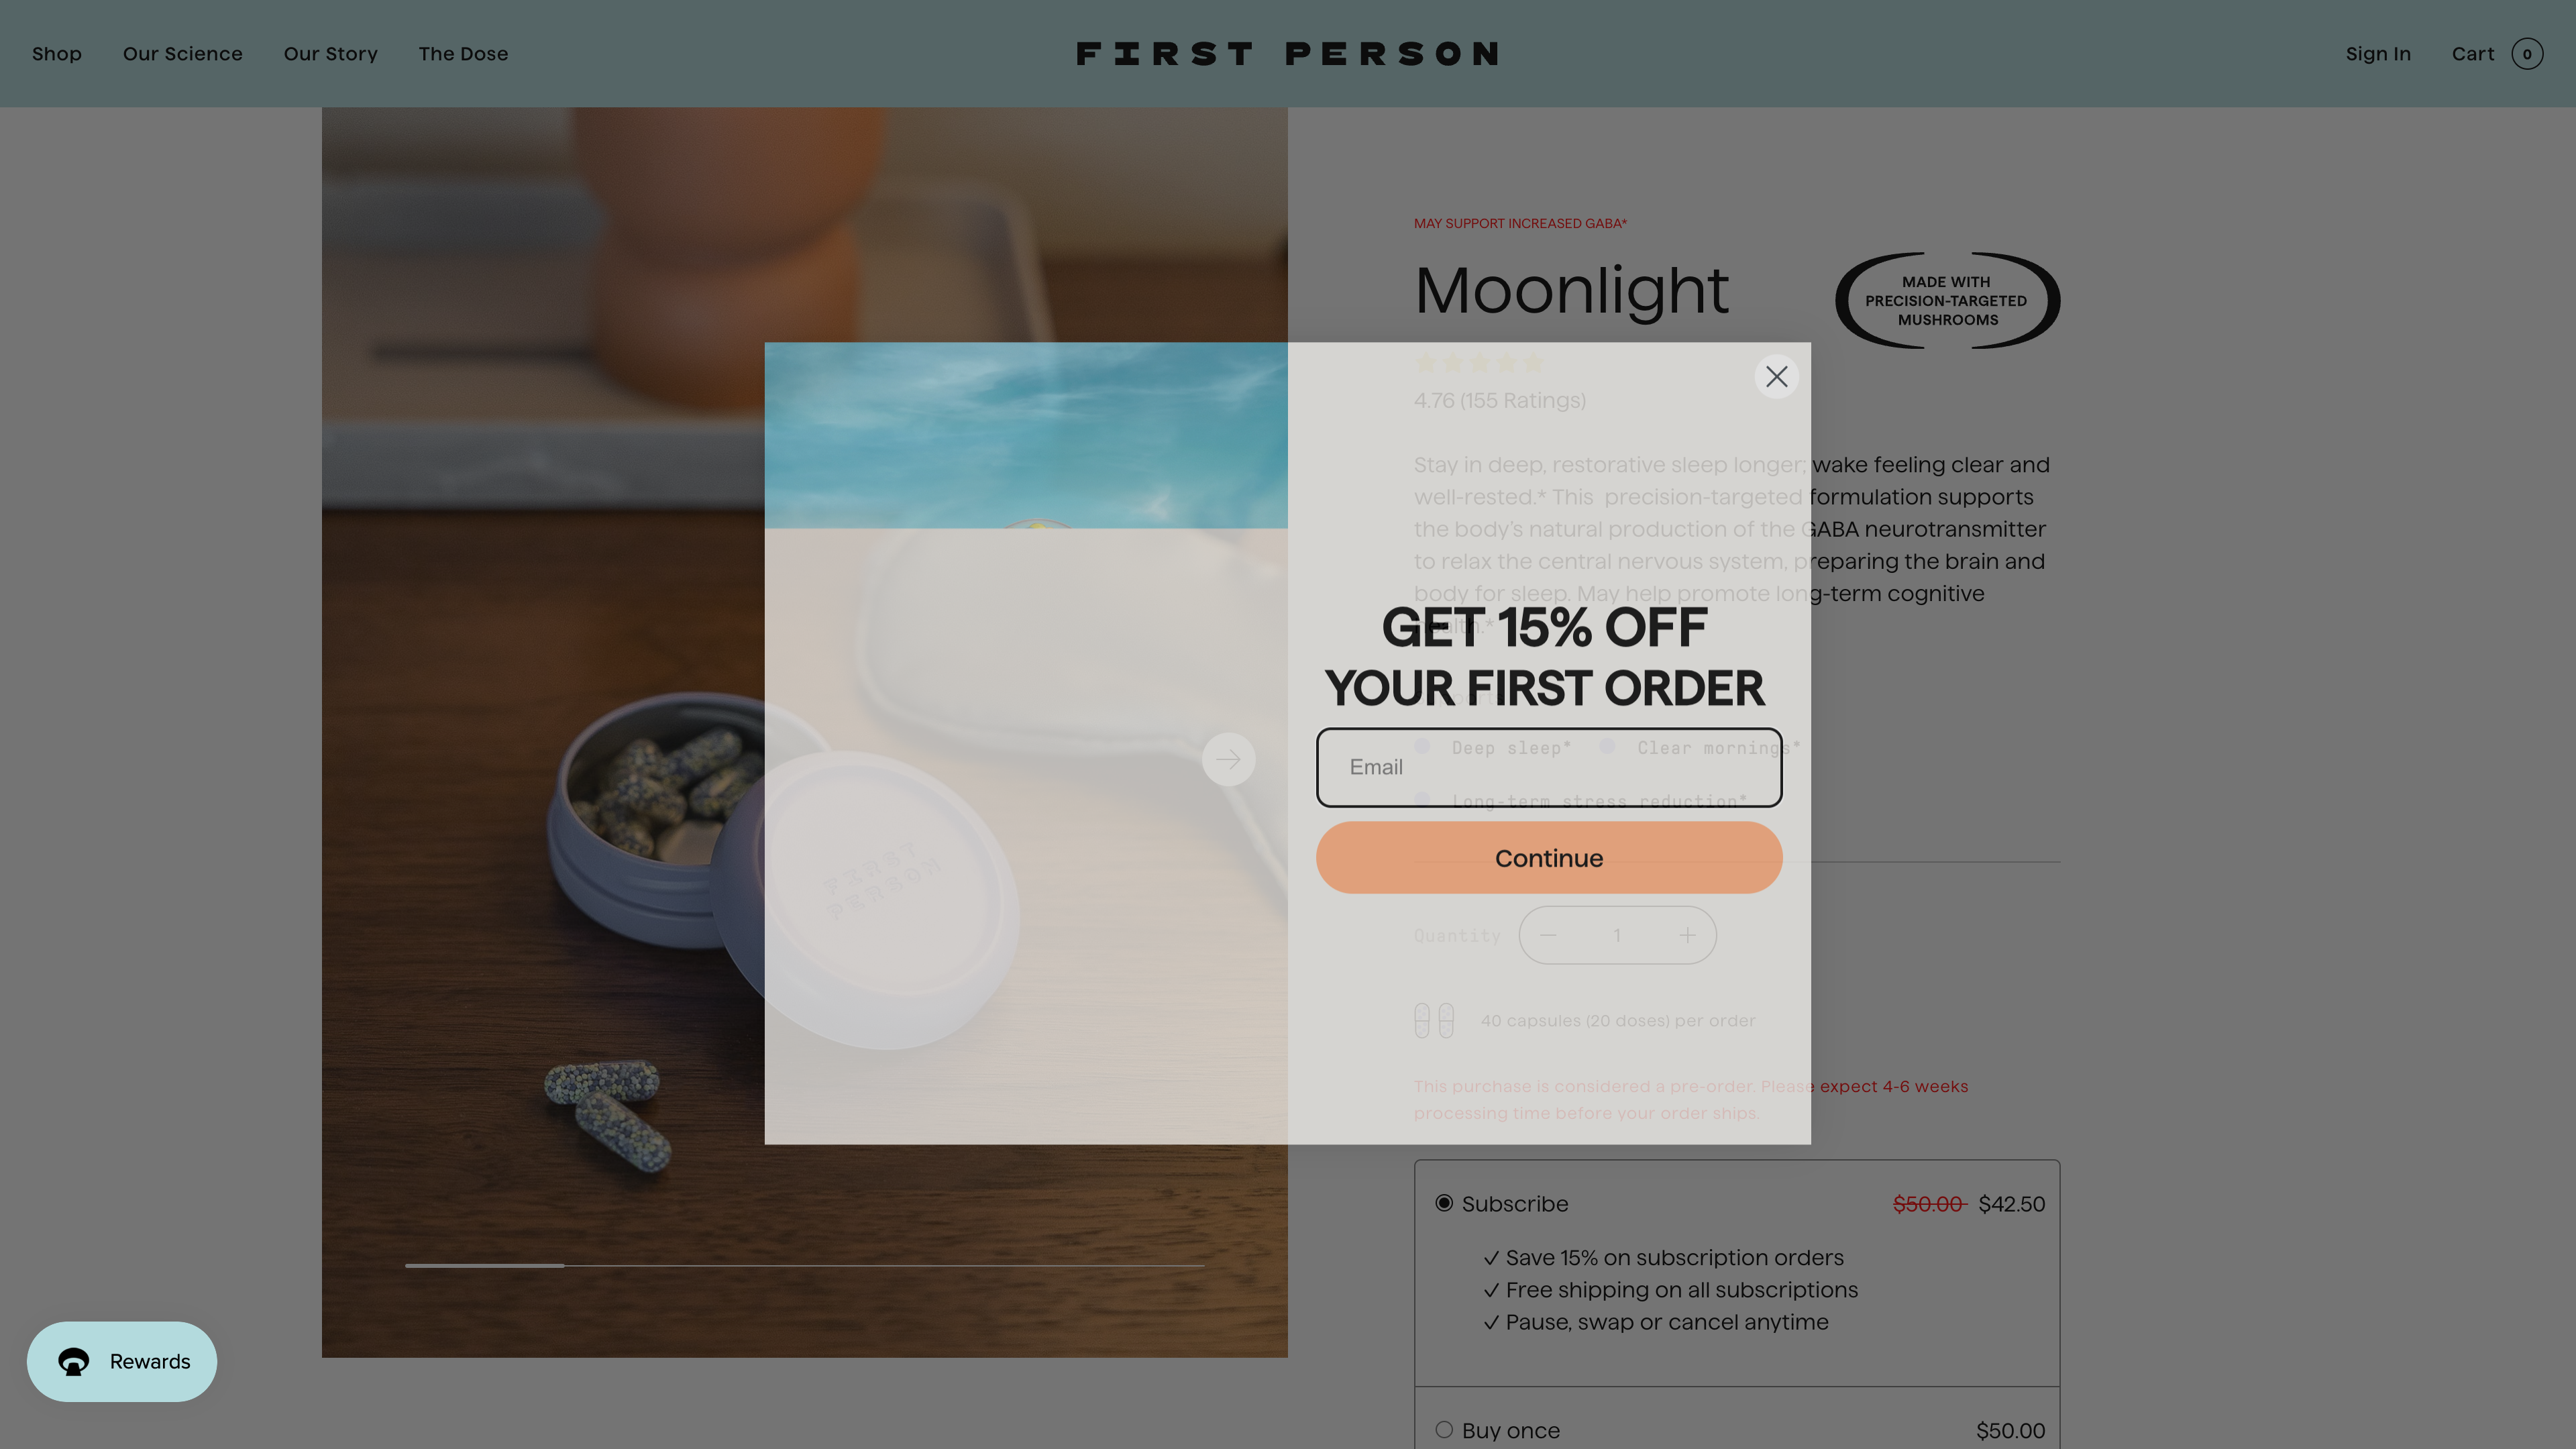This screenshot has height=1449, width=2576.
Task: Navigate to Our Science
Action: pyautogui.click(x=183, y=54)
